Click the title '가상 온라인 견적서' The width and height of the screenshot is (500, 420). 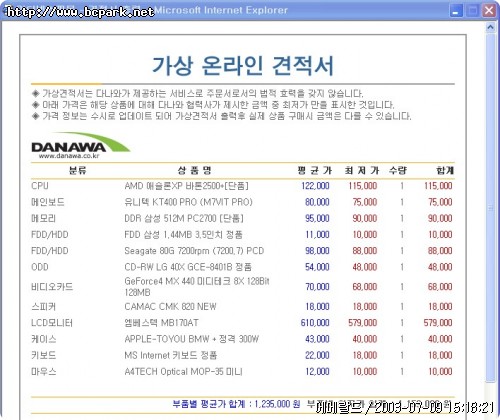click(x=243, y=65)
